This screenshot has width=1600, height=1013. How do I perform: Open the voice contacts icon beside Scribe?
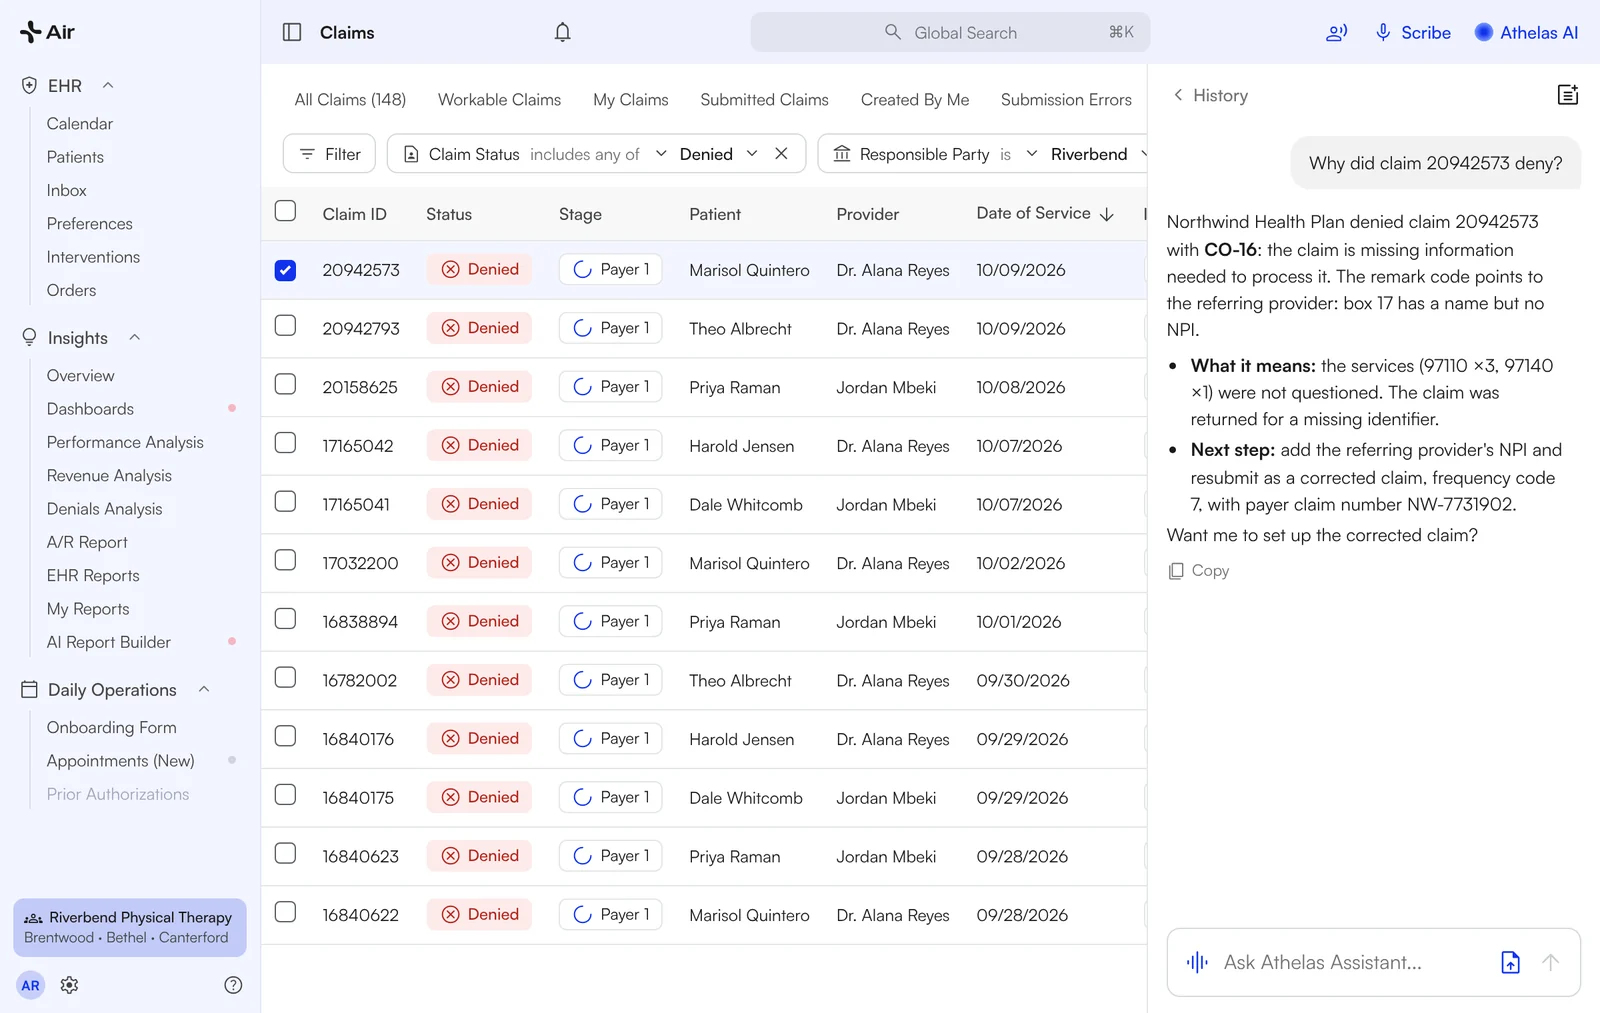(1337, 33)
